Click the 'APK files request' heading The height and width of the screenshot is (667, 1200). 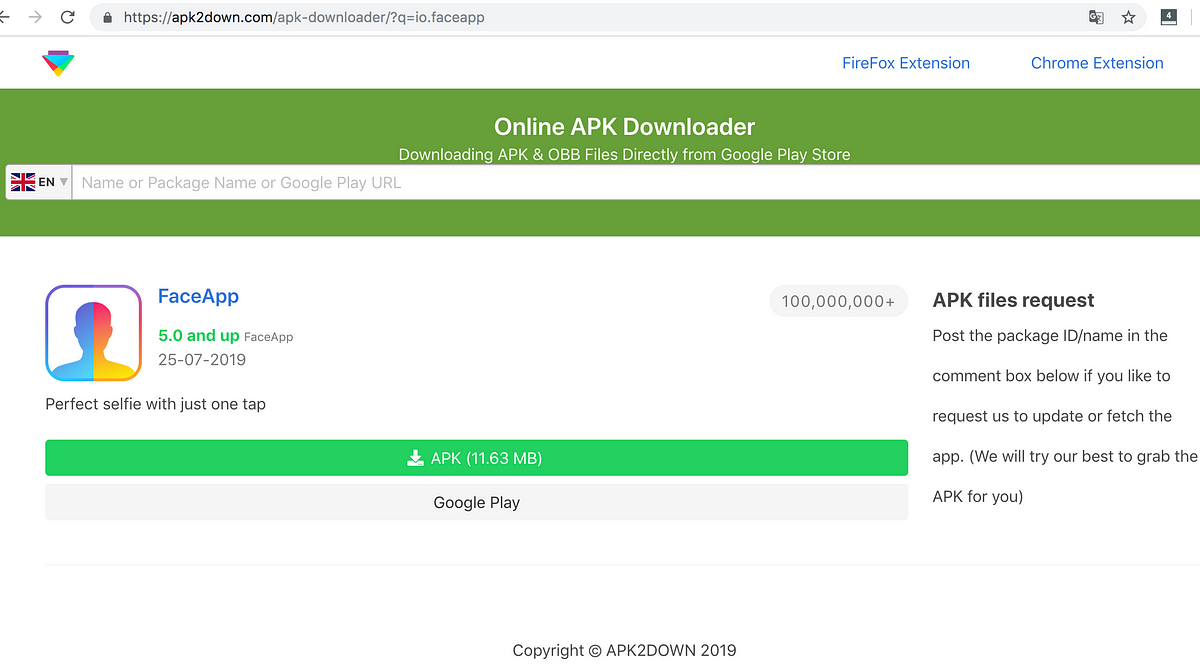pos(1013,300)
